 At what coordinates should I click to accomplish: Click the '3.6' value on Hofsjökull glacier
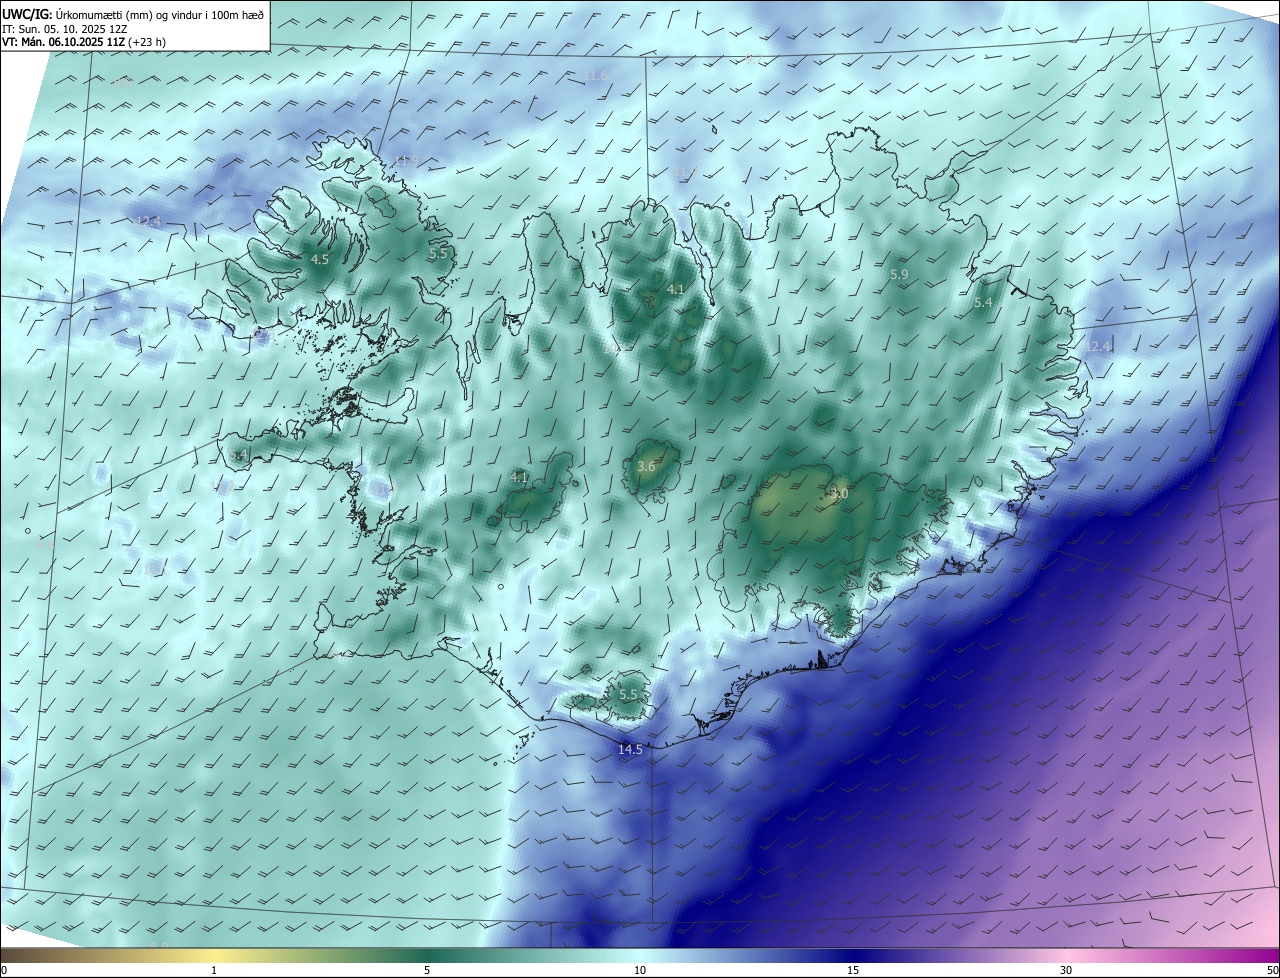(646, 467)
